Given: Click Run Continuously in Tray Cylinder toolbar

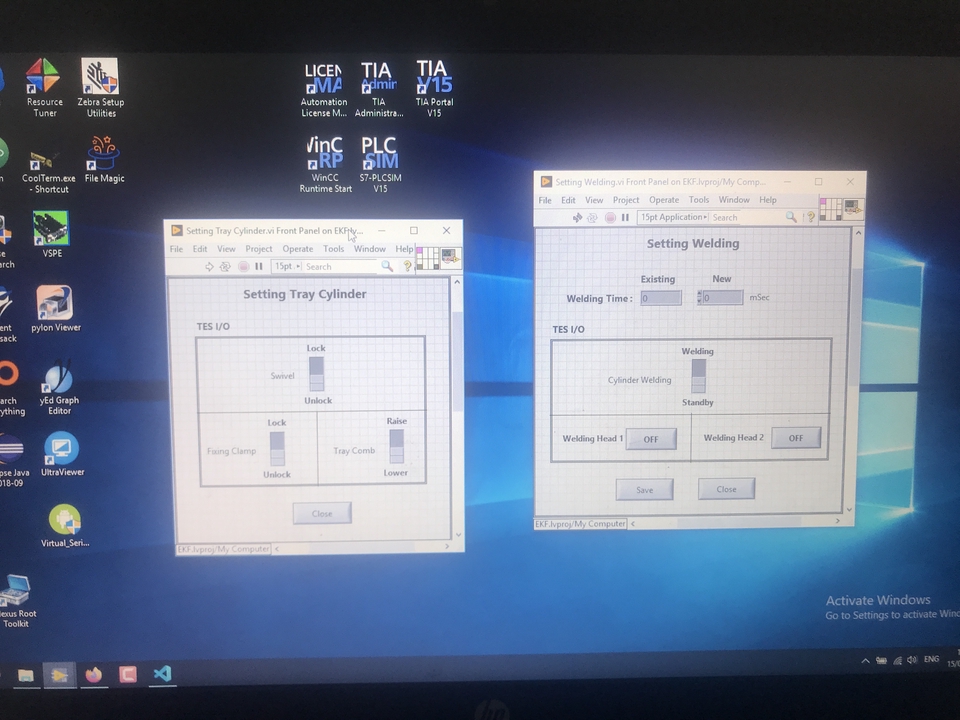Looking at the screenshot, I should click(x=225, y=266).
